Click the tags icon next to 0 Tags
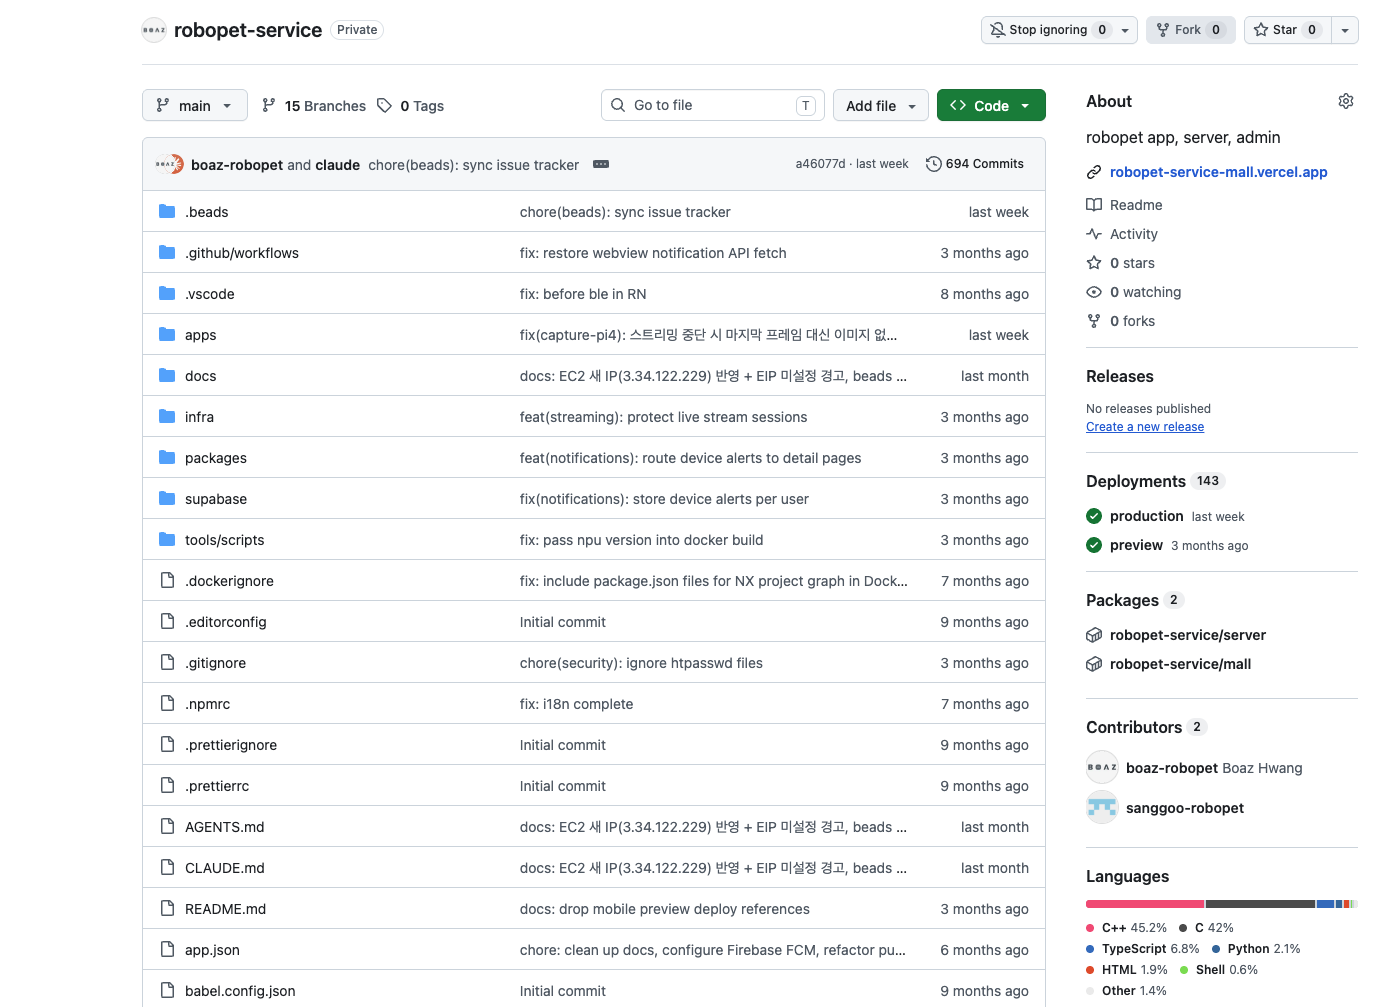The height and width of the screenshot is (1007, 1394). 384,105
